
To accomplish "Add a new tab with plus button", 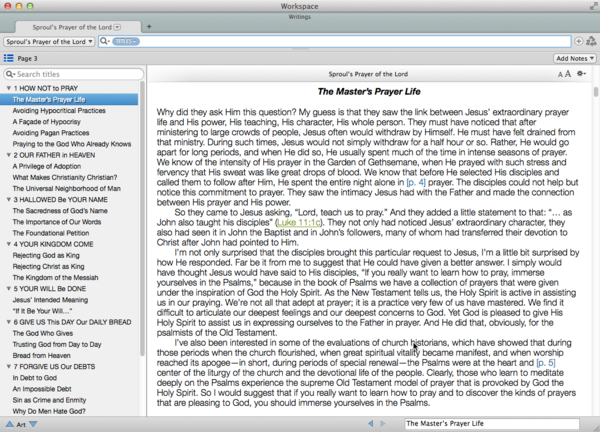I will click(148, 26).
